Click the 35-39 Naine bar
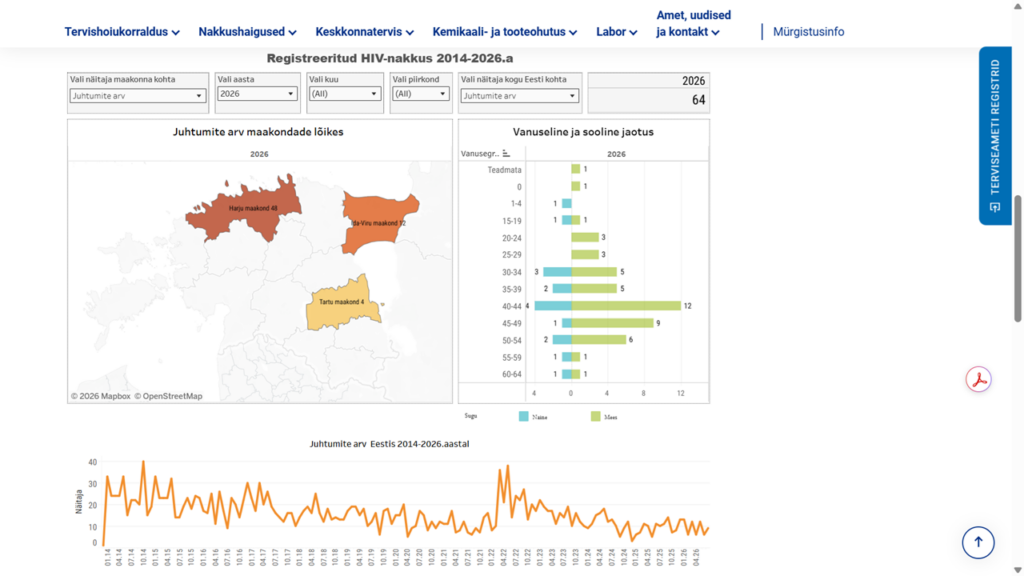Viewport: 1024px width, 576px height. pyautogui.click(x=562, y=289)
